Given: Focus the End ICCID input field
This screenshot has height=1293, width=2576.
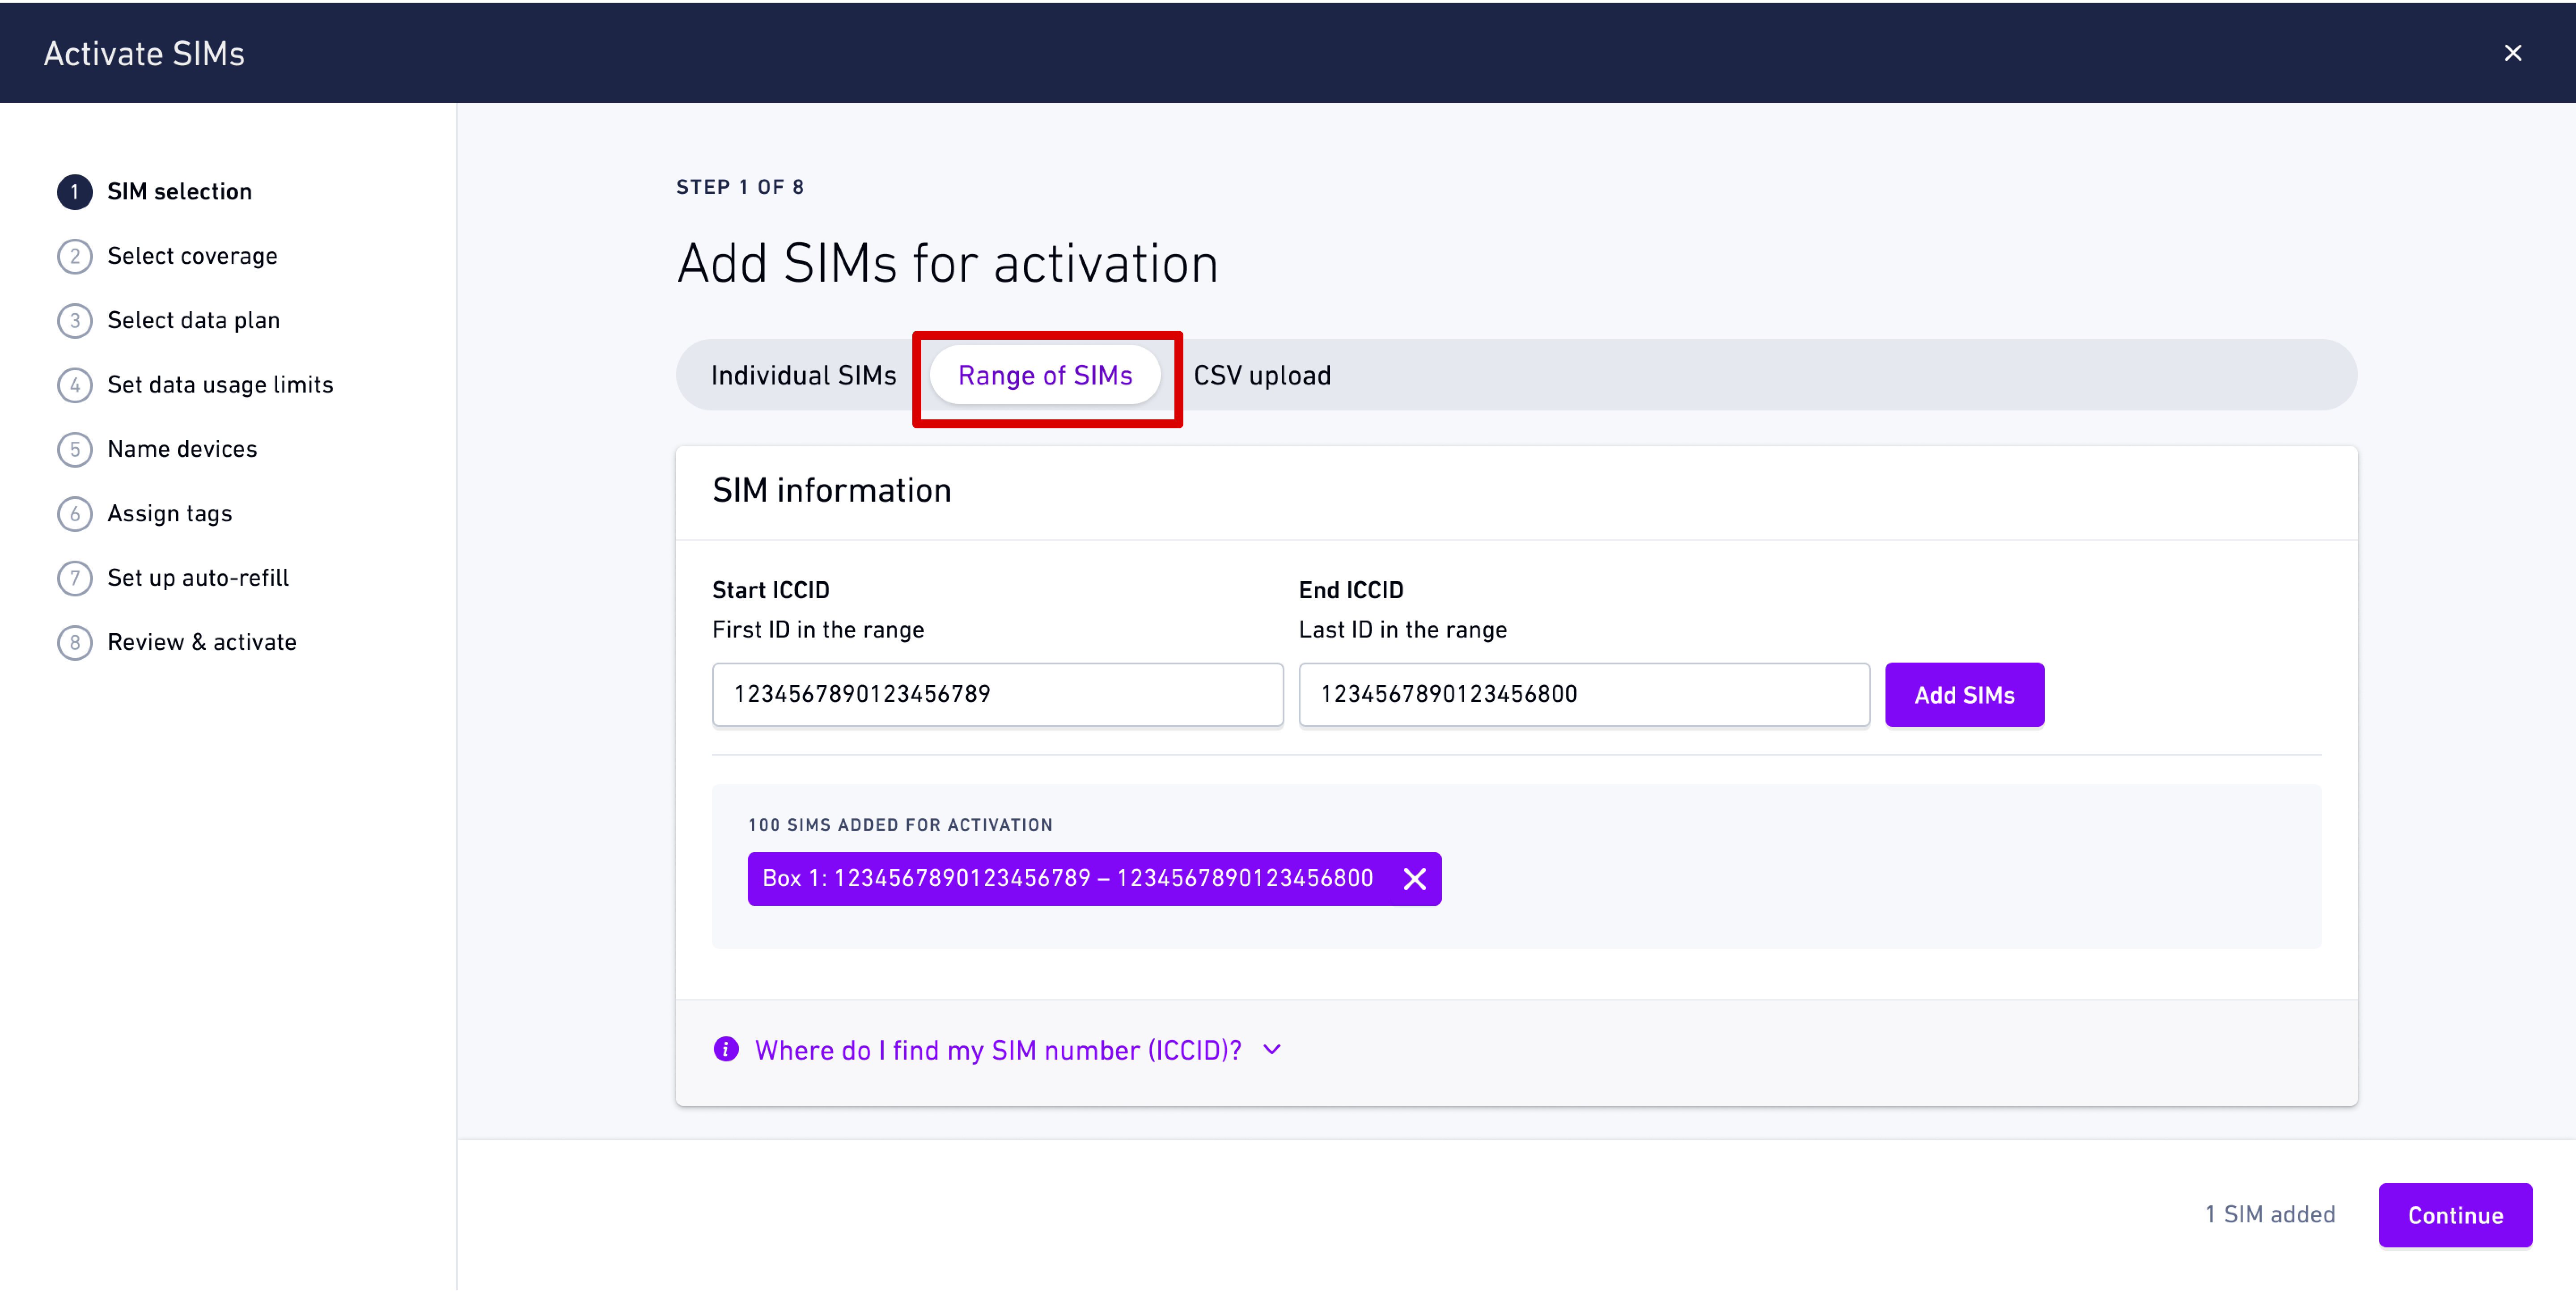Looking at the screenshot, I should click(1583, 694).
